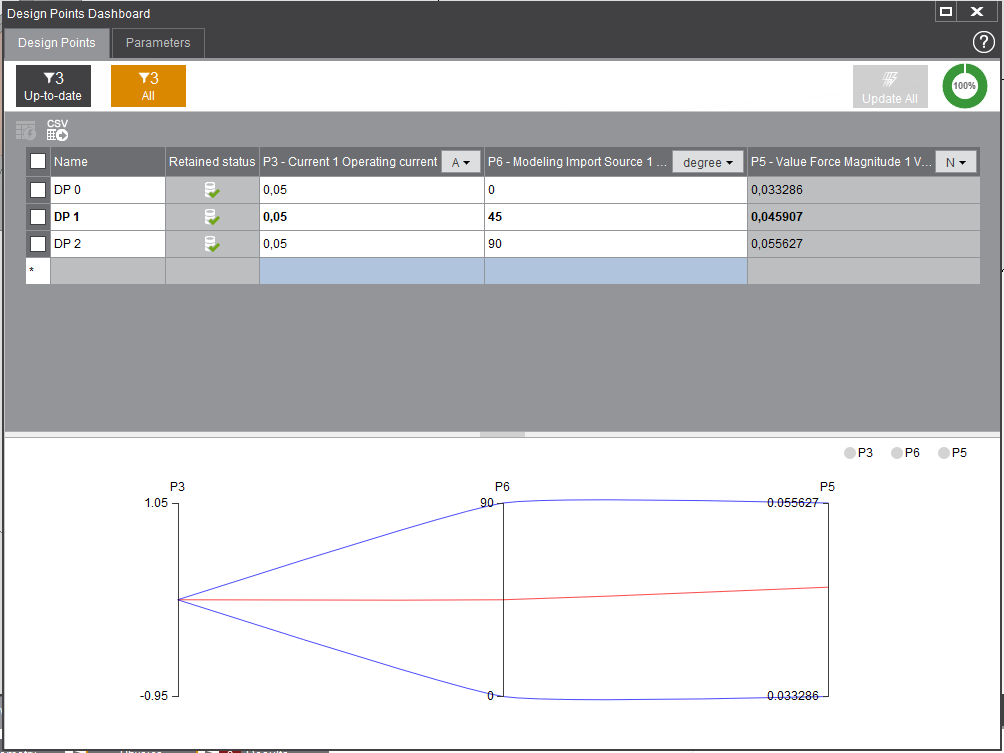Click DP 0 angle value 0

click(x=616, y=190)
